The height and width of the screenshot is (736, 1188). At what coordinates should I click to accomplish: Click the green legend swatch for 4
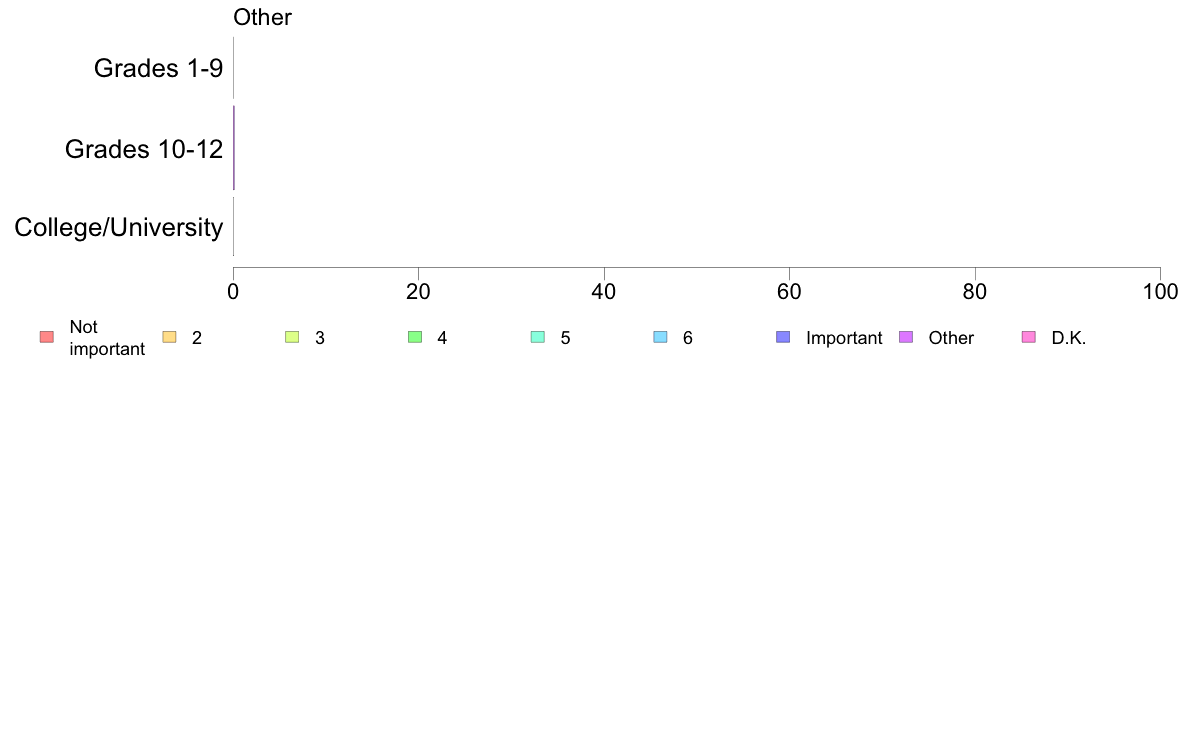415,337
